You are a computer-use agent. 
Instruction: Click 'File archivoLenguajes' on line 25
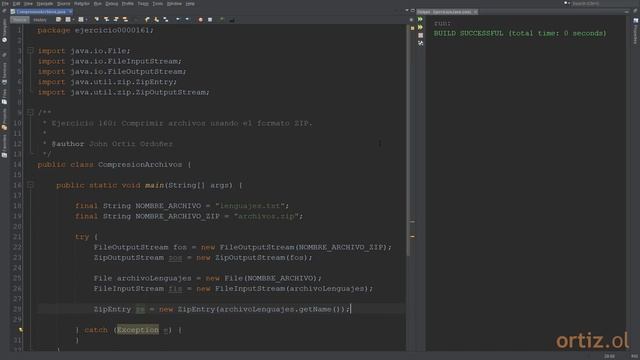(142, 278)
